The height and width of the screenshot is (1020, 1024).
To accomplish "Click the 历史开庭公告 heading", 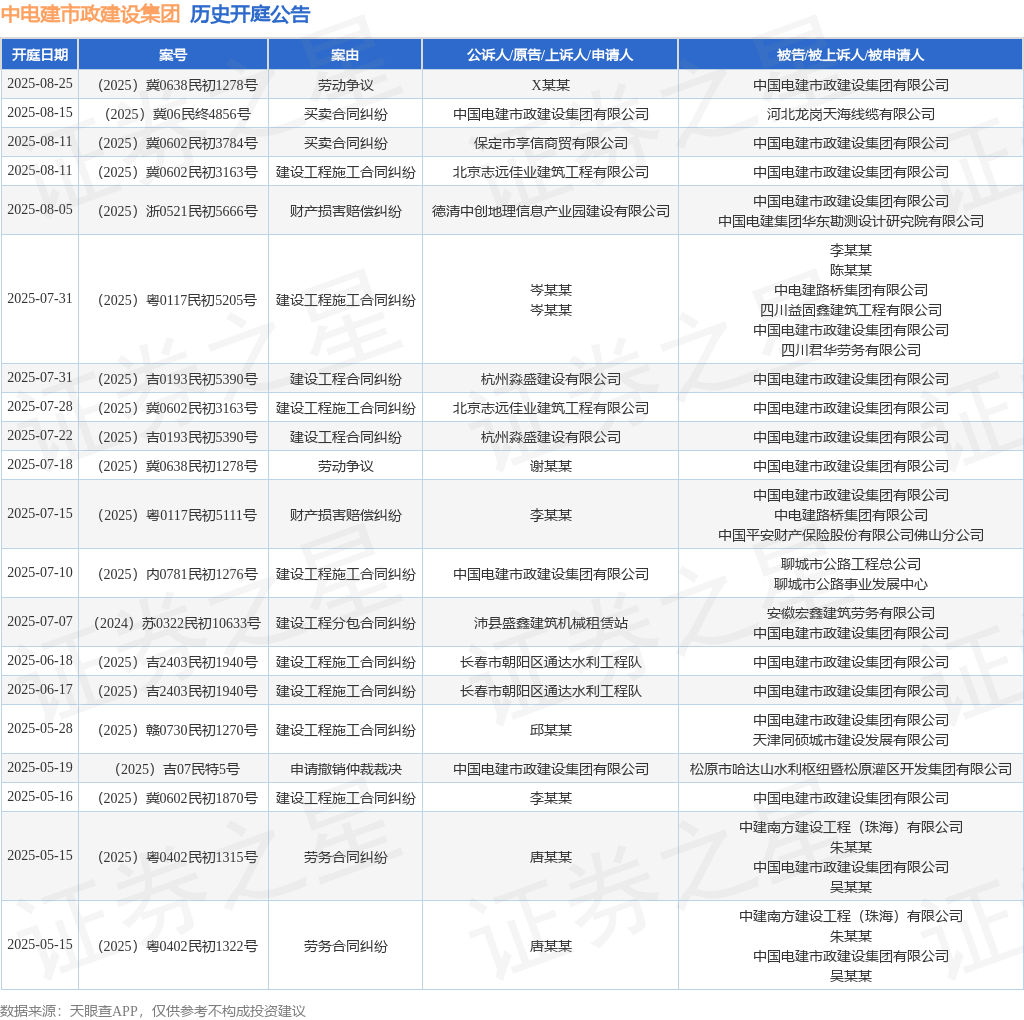I will 250,14.
